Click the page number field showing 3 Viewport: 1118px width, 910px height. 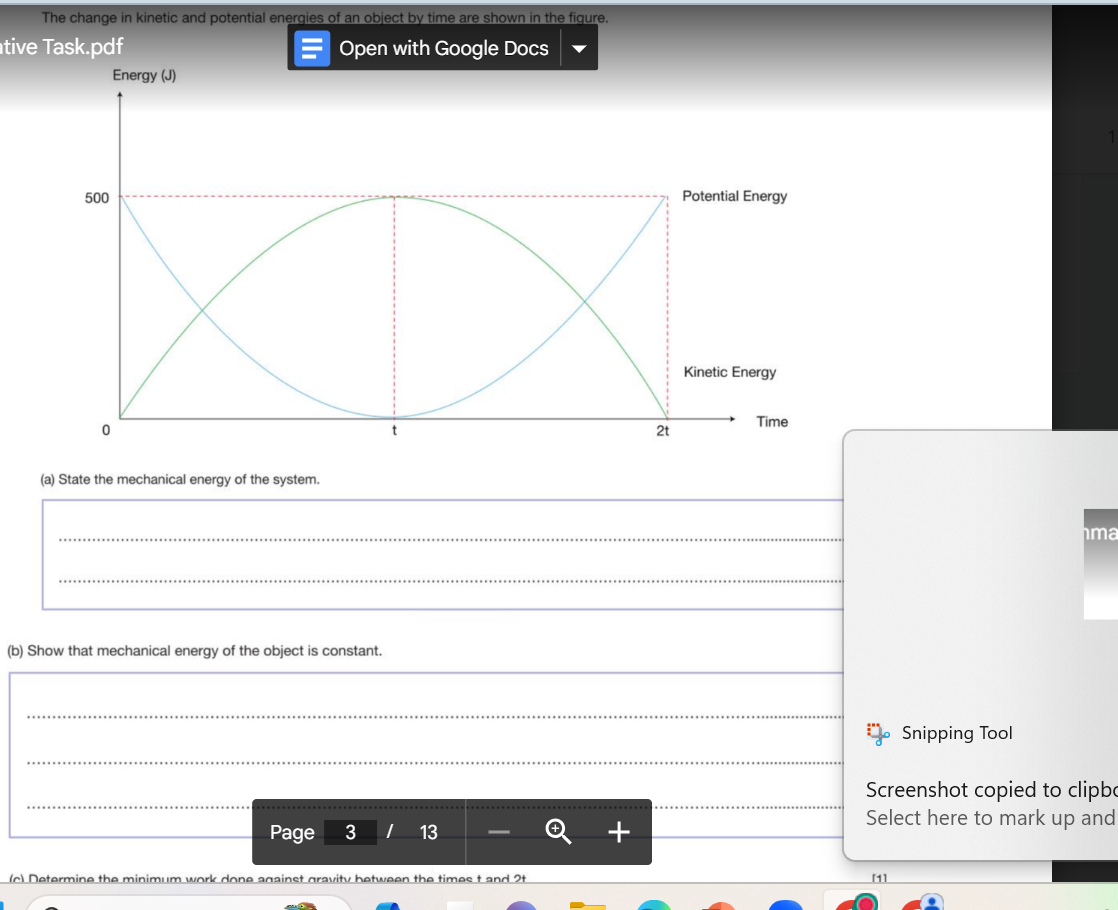(352, 832)
